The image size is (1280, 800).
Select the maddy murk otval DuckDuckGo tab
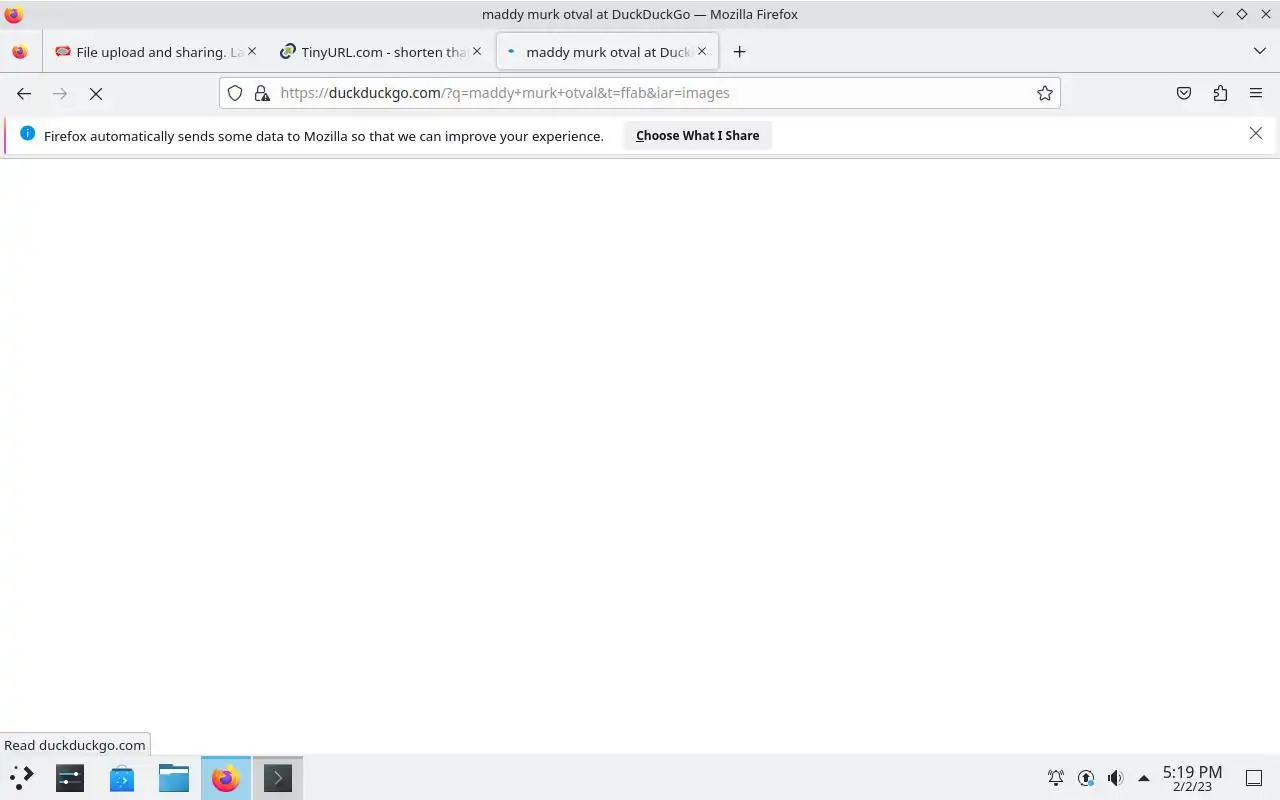(606, 52)
